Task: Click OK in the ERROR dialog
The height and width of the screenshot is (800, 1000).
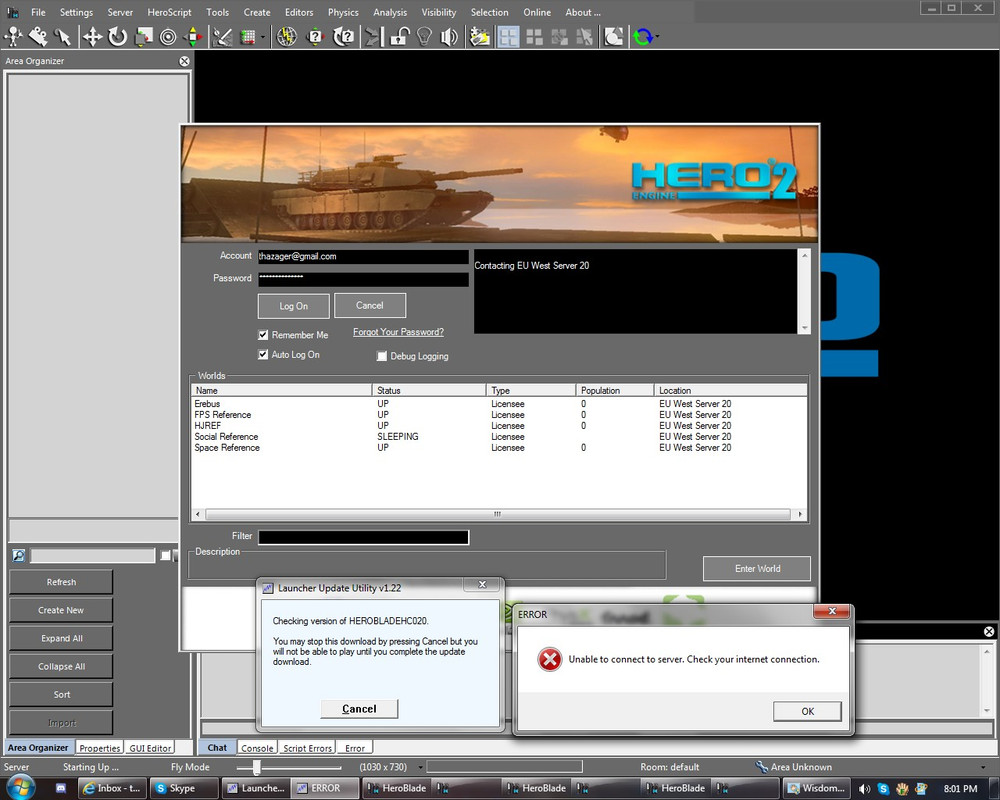Action: click(807, 711)
